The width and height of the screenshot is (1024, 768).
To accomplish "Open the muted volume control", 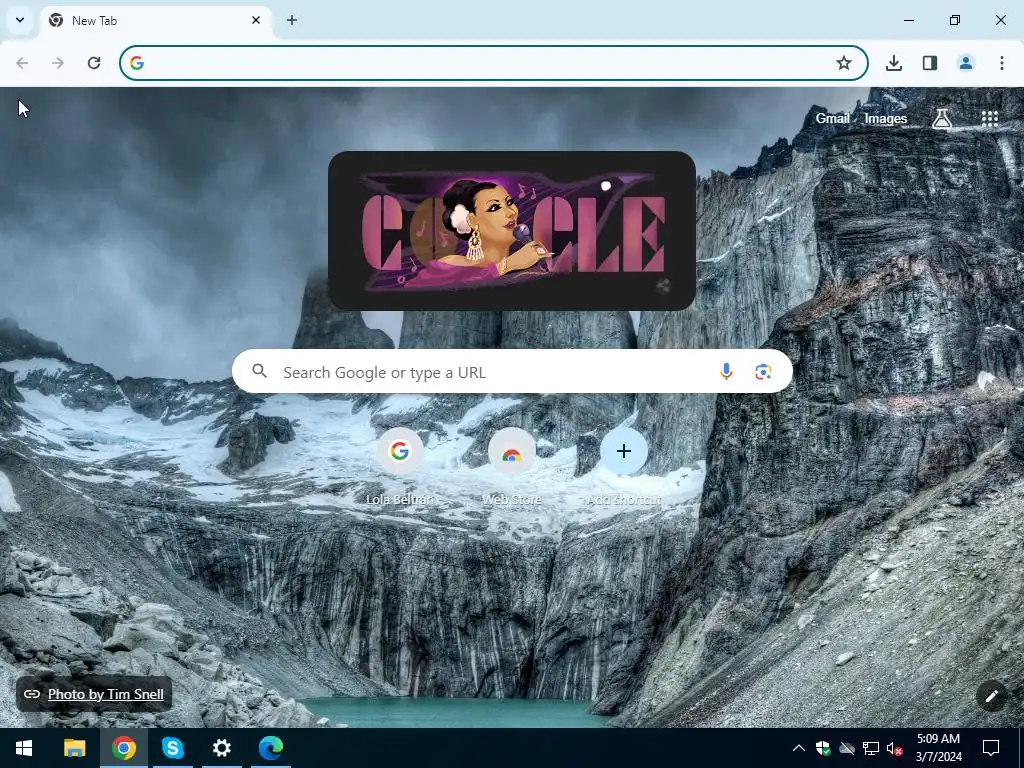I will [895, 748].
